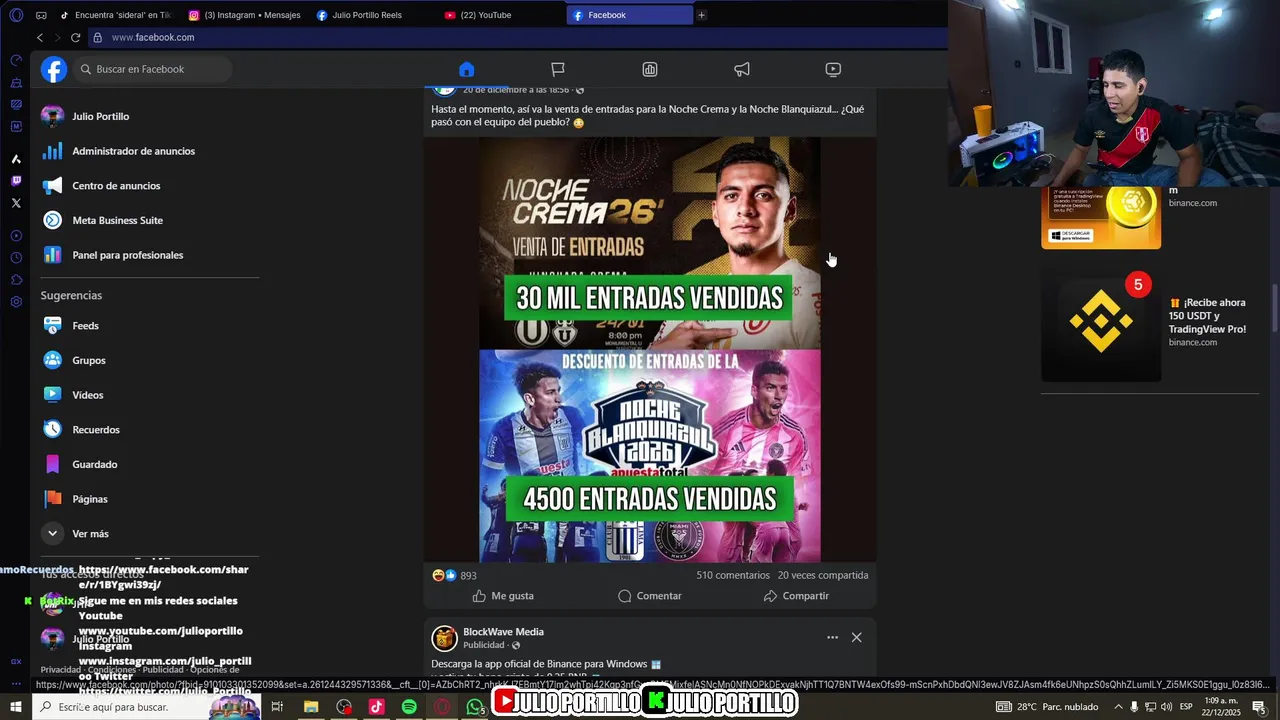Open History clock icon in Opera sidebar
Screen dimensions: 1280x720
pos(16,258)
